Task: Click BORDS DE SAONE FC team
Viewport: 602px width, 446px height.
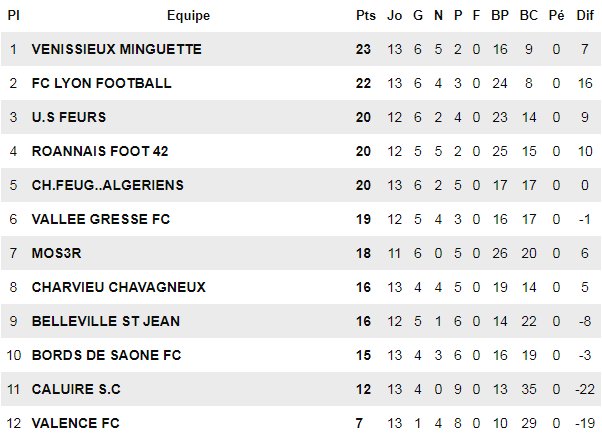Action: click(x=106, y=355)
